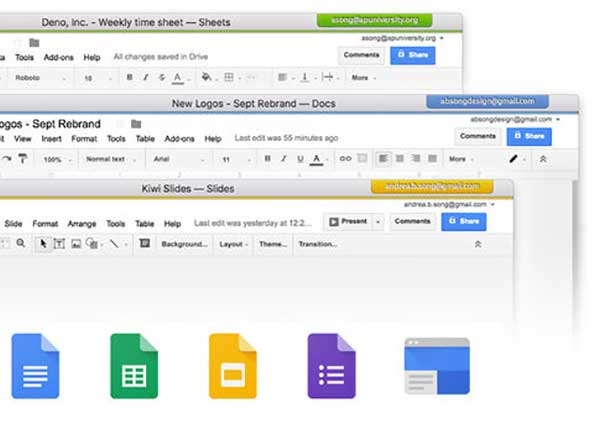Select the shape tool in Slides
Viewport: 600px width, 438px height.
tap(91, 243)
